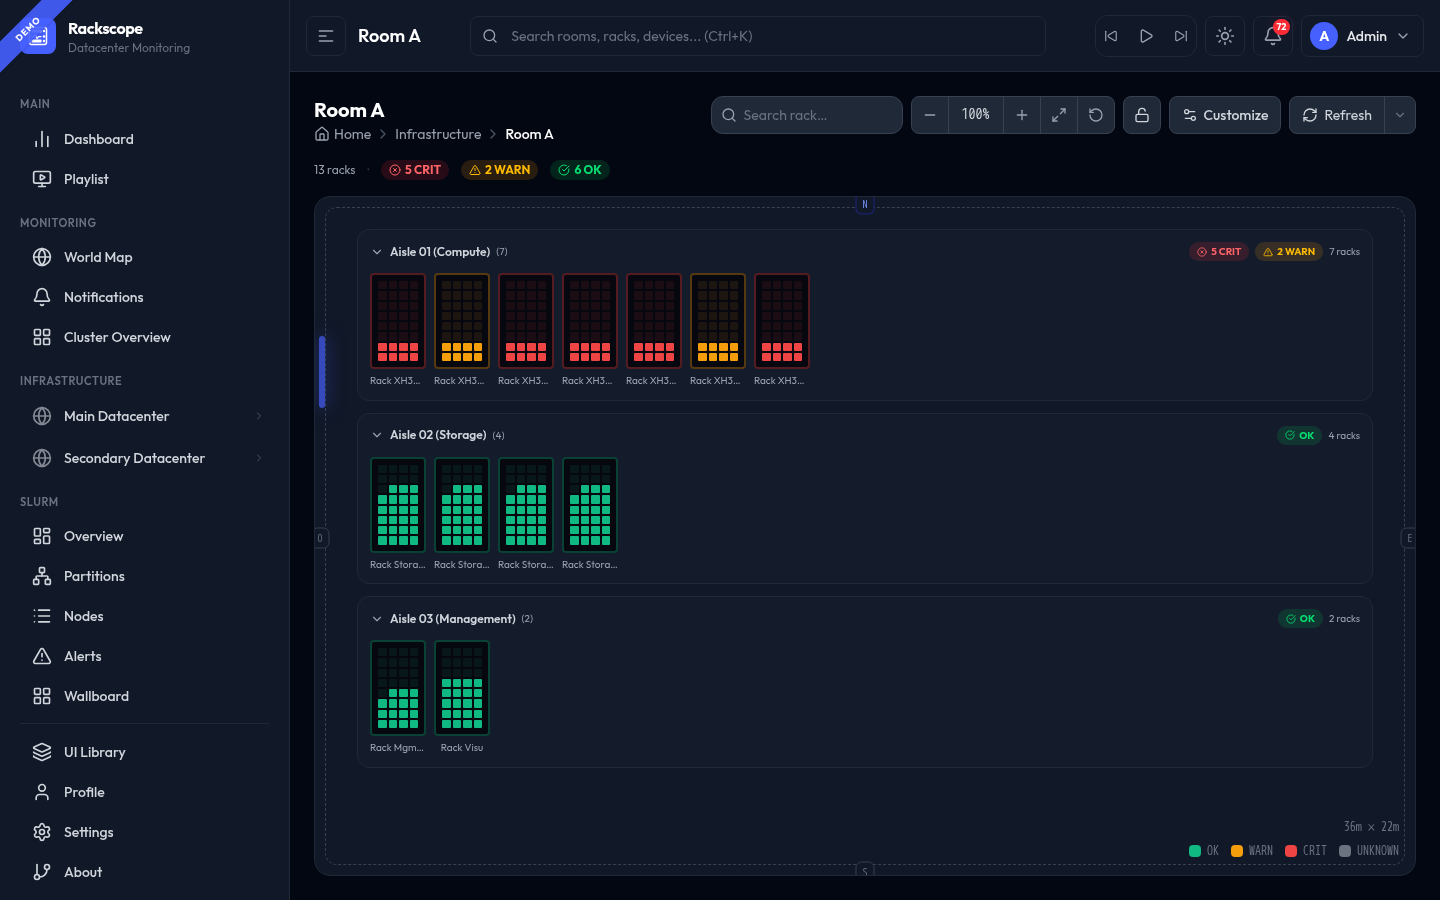Toggle the room layout lock icon
The height and width of the screenshot is (900, 1440).
pyautogui.click(x=1142, y=115)
